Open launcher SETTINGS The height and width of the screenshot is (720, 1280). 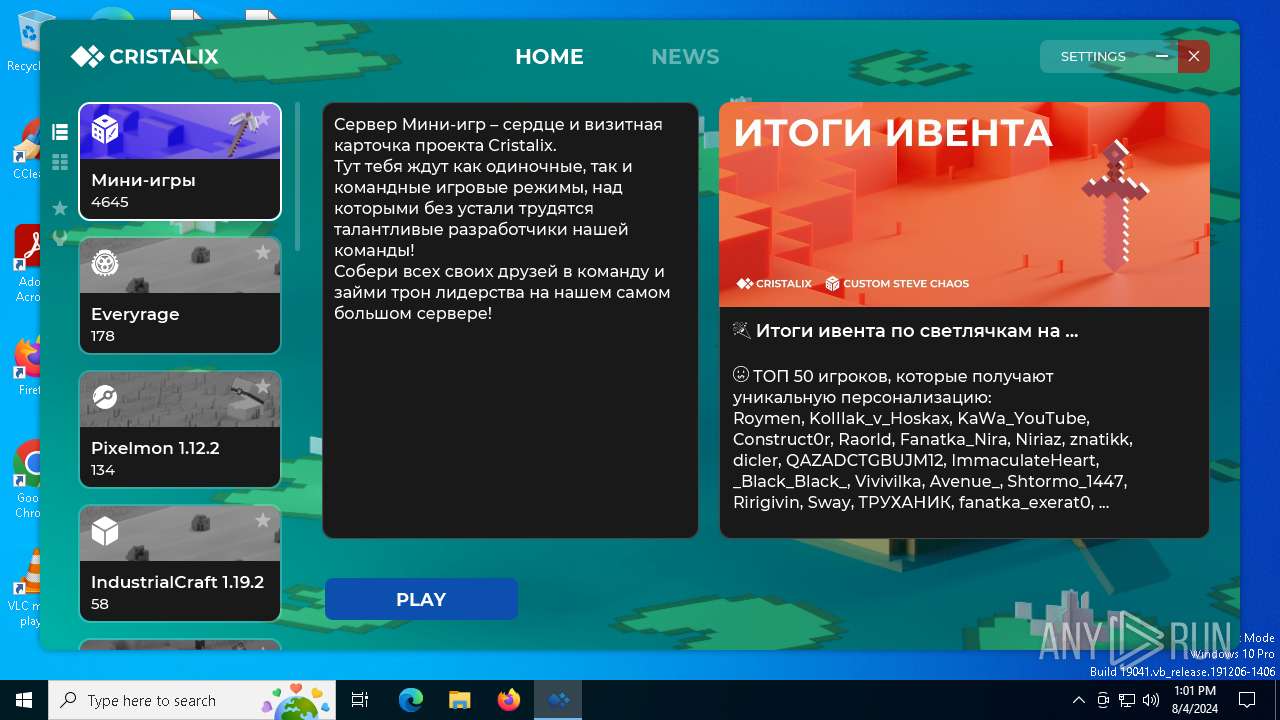pyautogui.click(x=1093, y=57)
